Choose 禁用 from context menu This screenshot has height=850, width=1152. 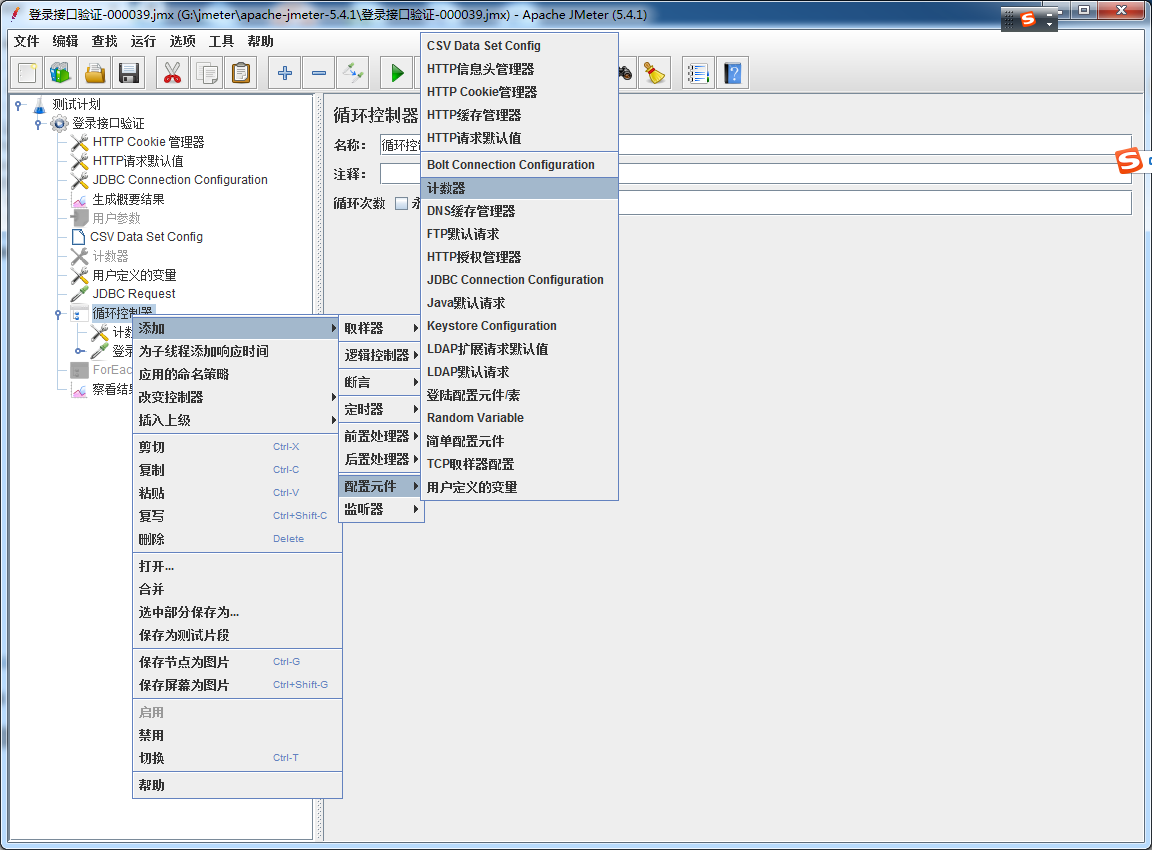pyautogui.click(x=237, y=735)
